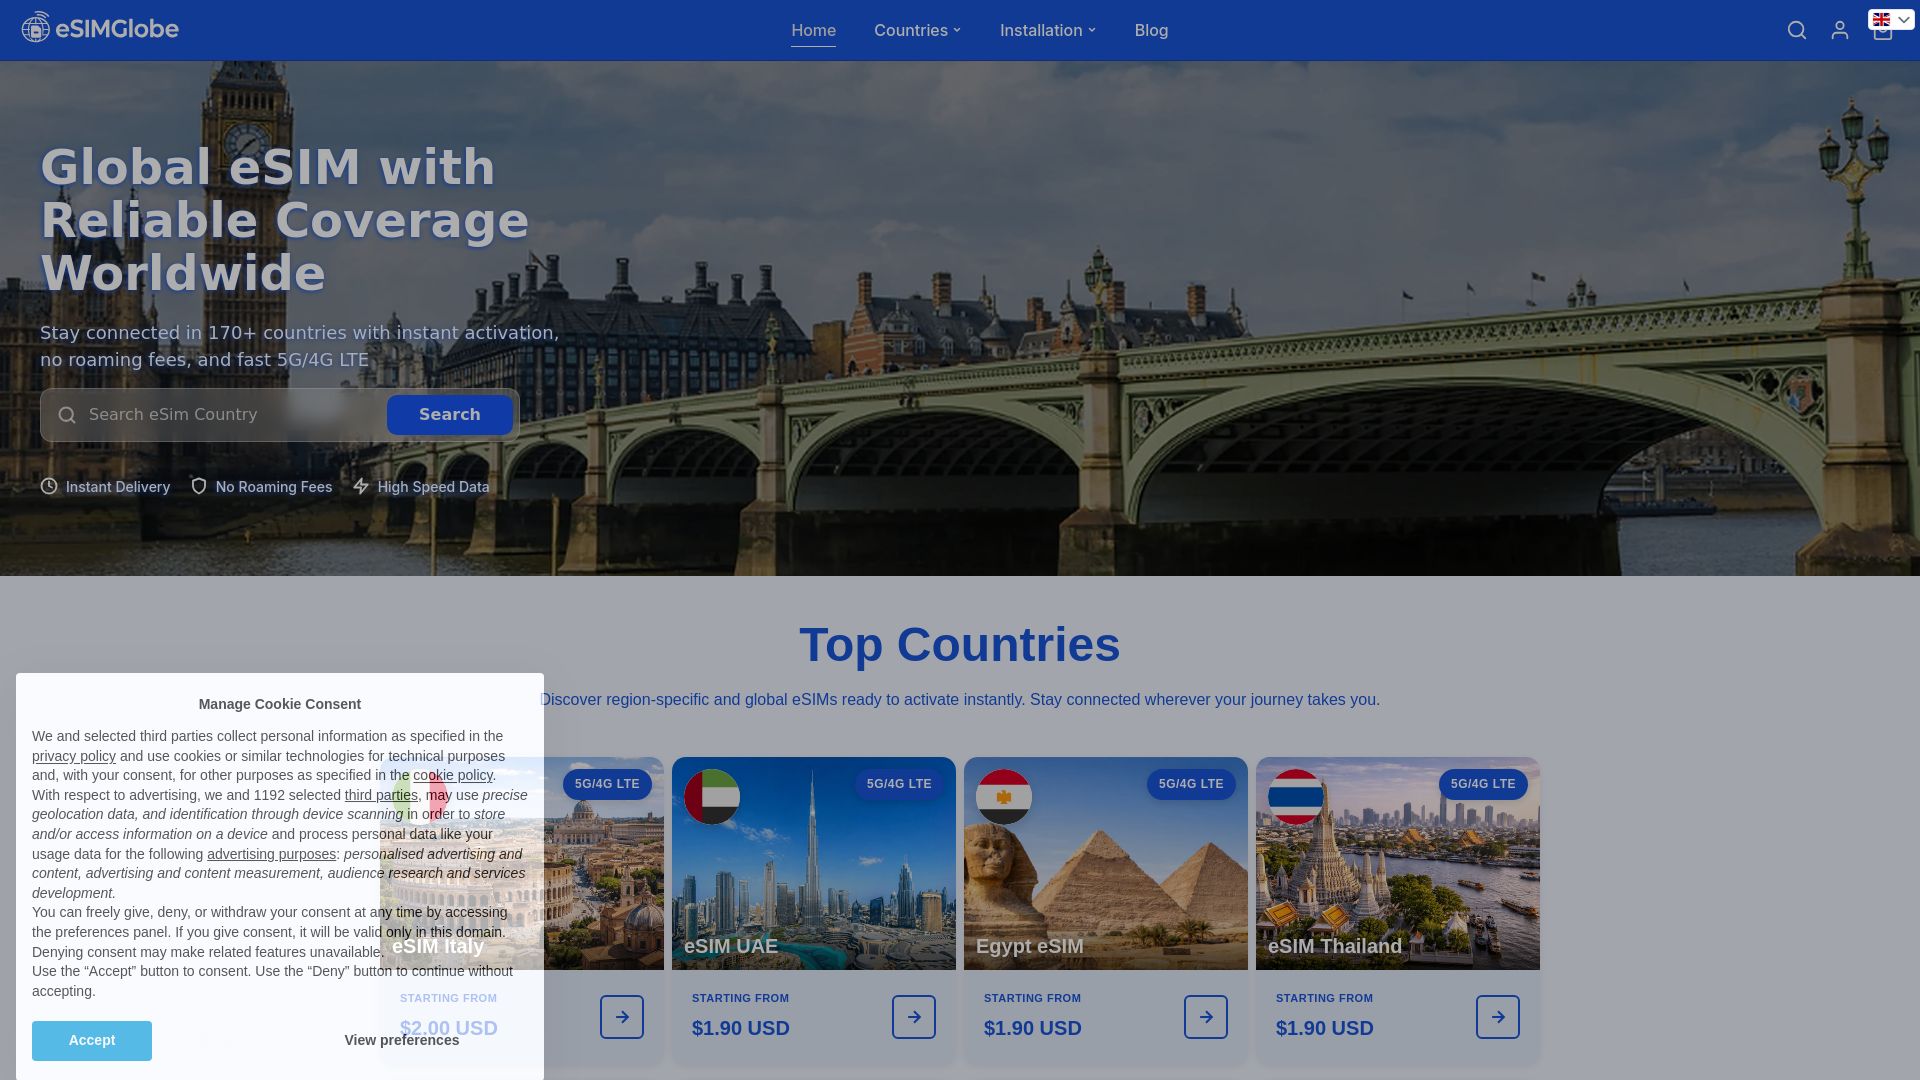Click the Instant Delivery clock icon

tap(49, 486)
